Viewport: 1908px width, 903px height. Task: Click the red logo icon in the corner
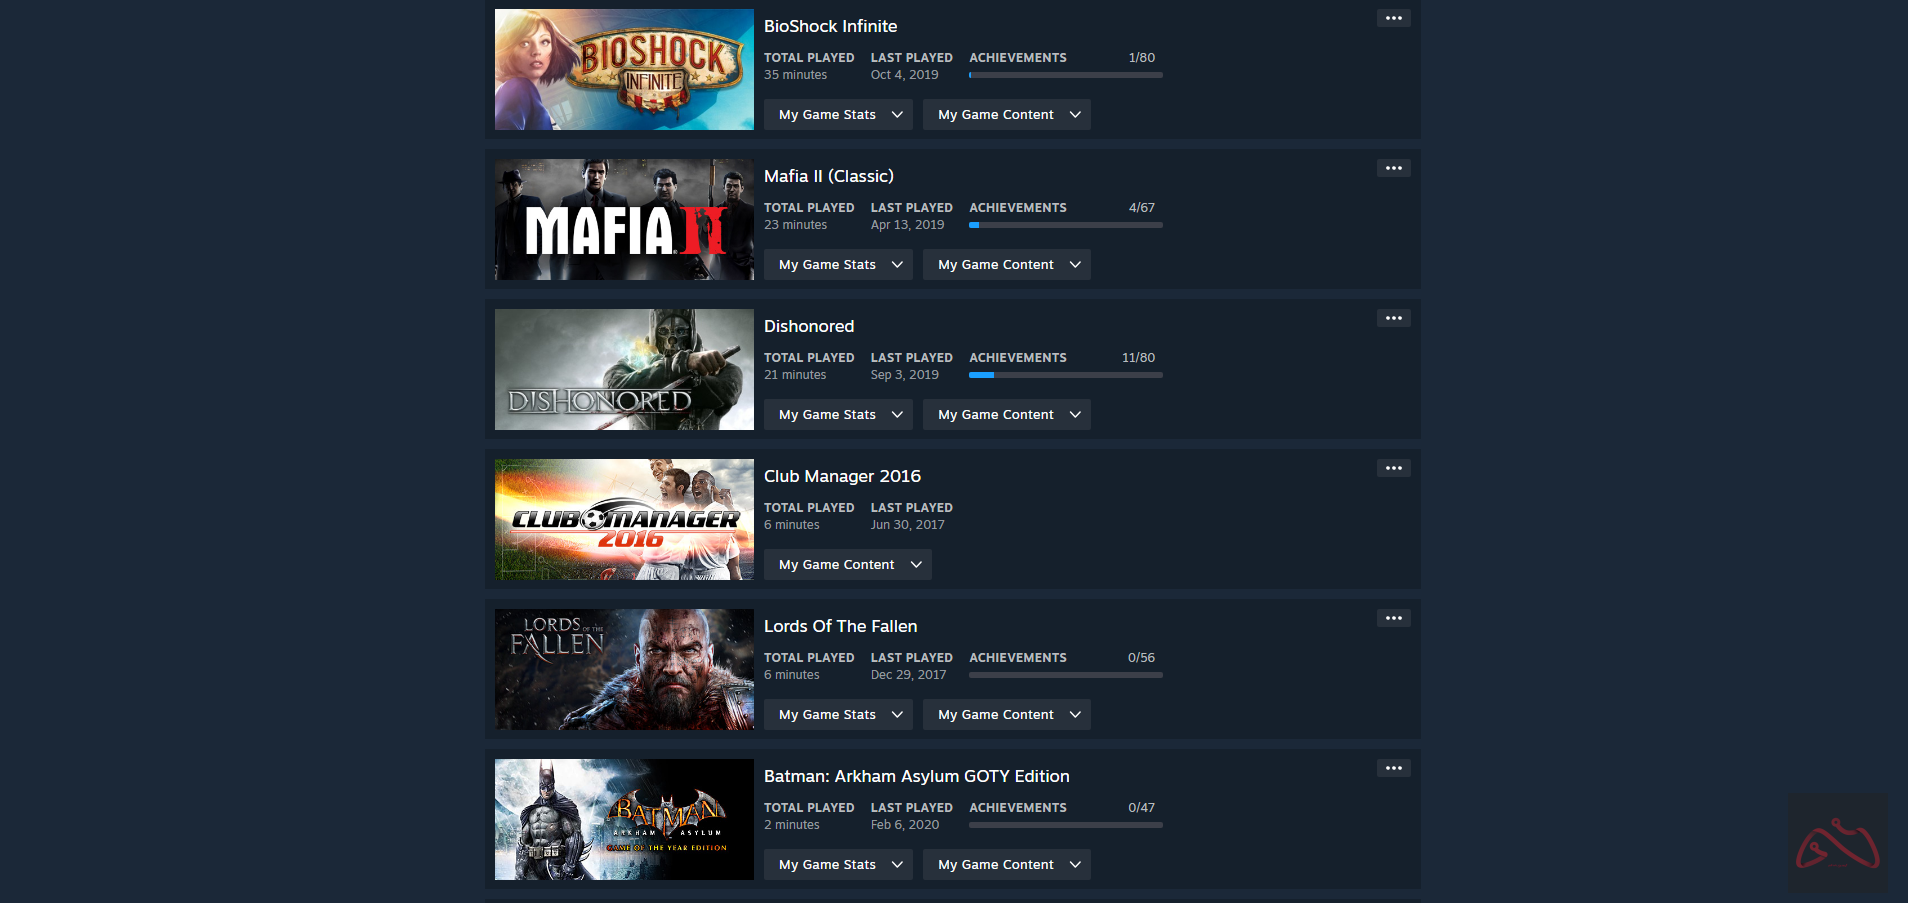(x=1838, y=843)
